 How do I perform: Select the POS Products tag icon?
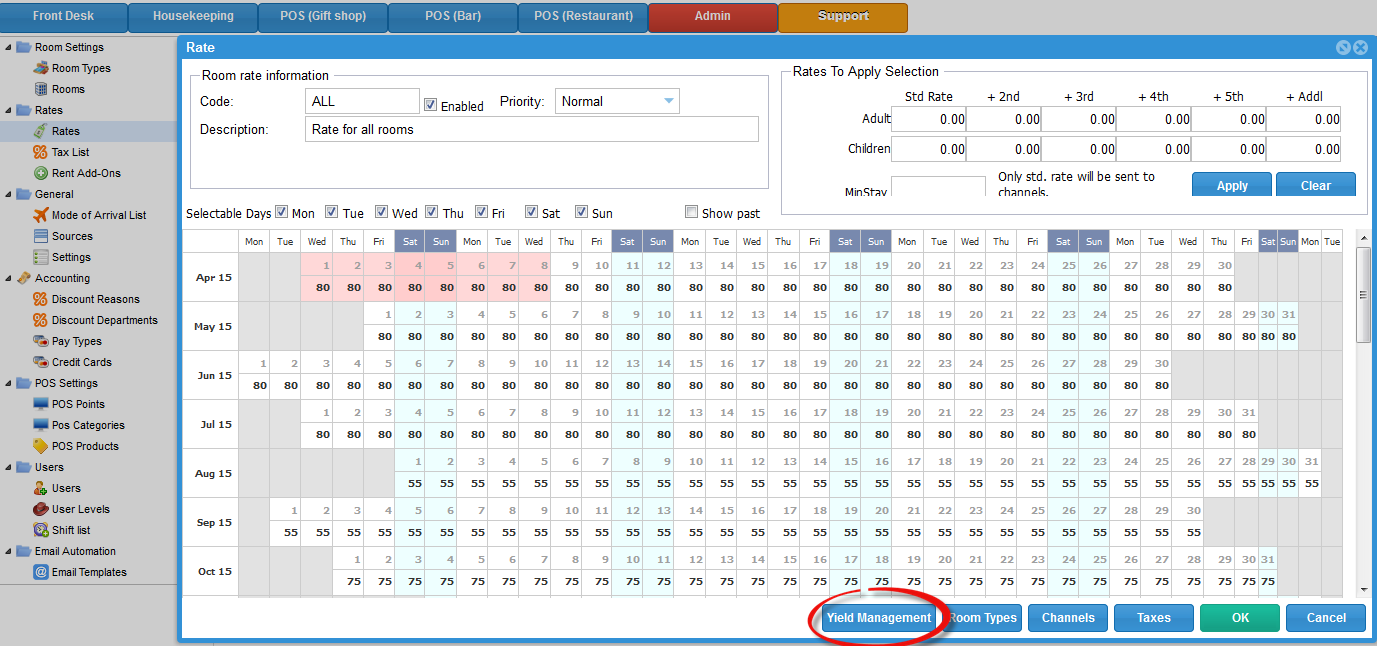41,446
